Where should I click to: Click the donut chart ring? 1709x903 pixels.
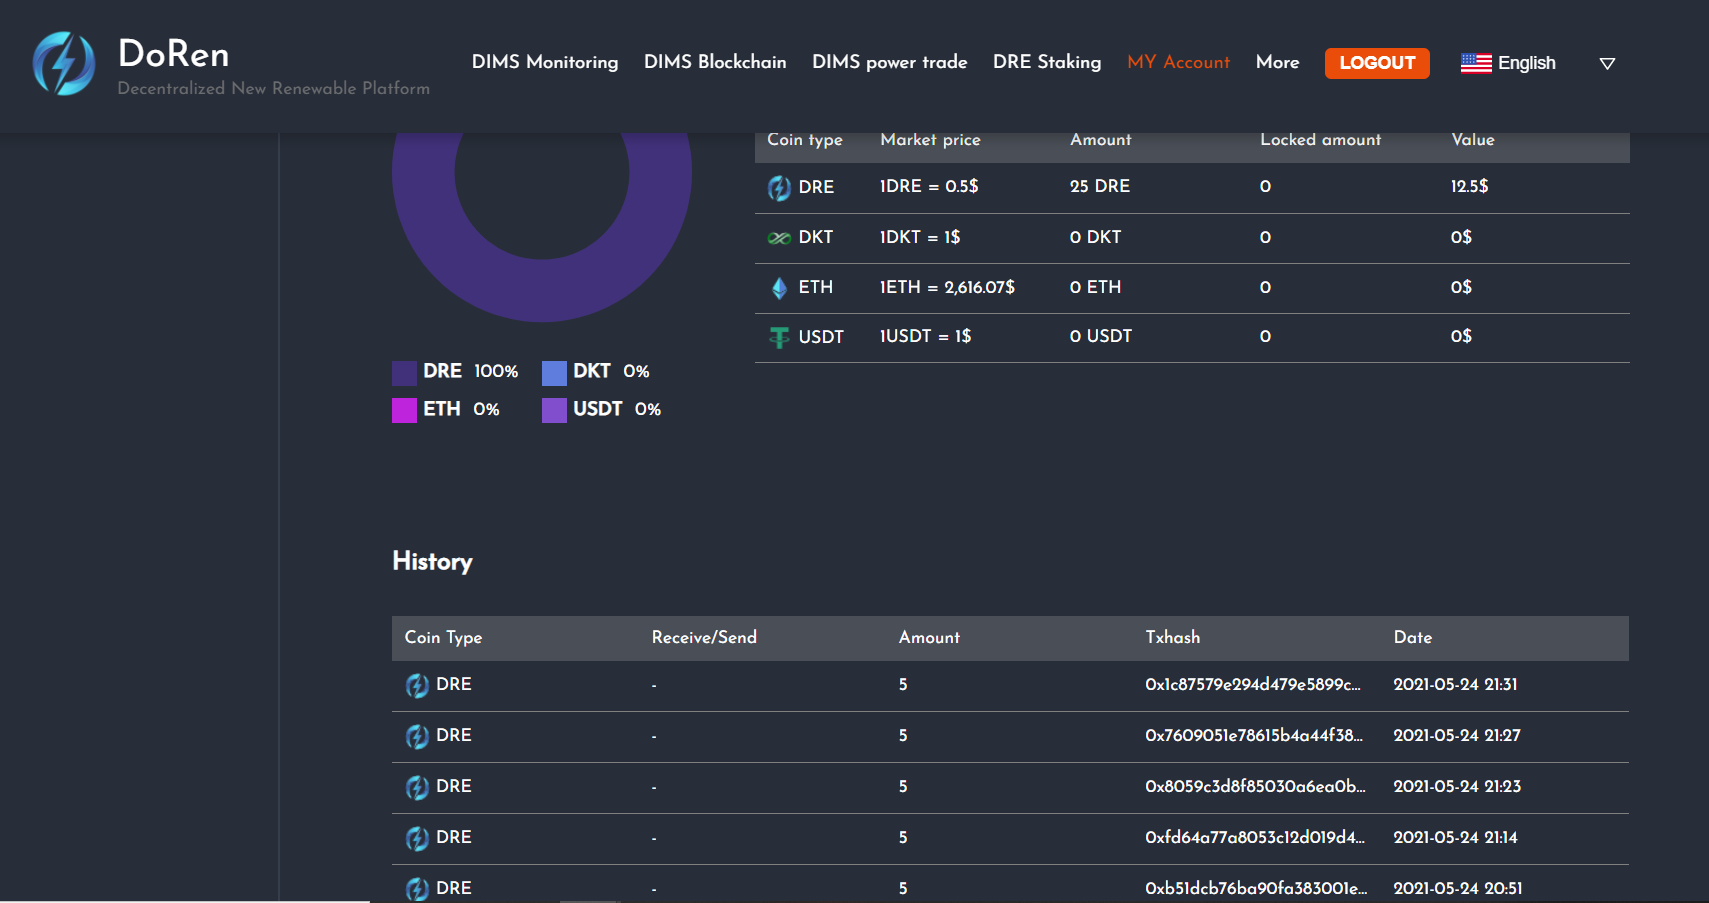542,290
